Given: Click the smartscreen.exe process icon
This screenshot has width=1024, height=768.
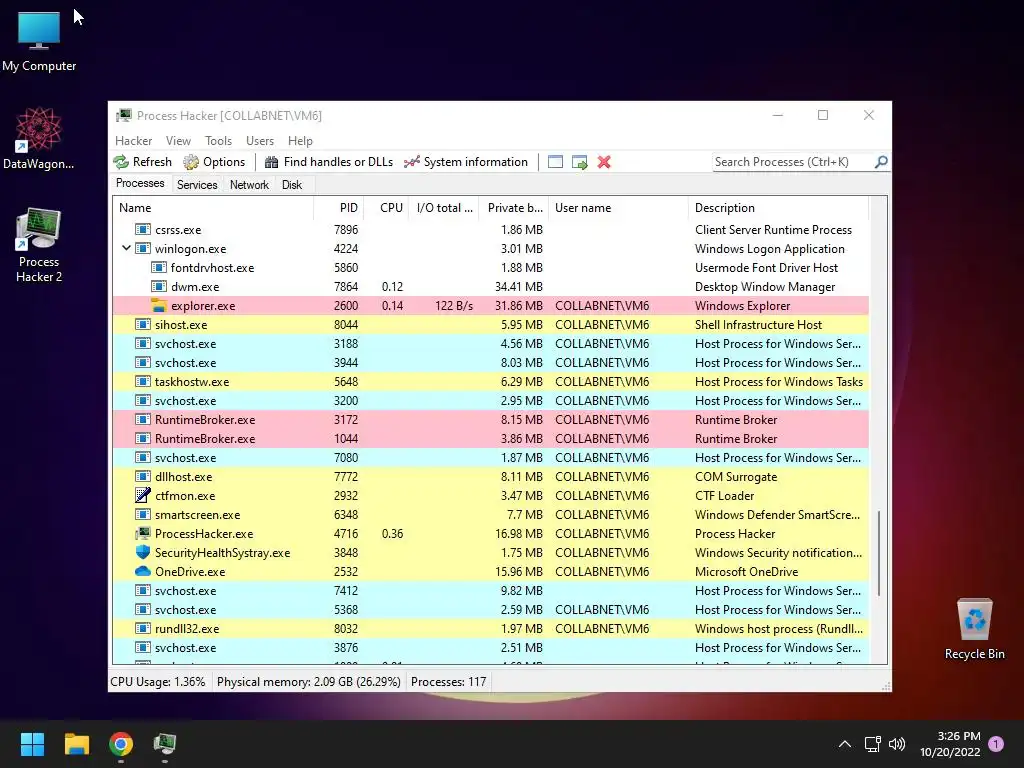Looking at the screenshot, I should click(143, 514).
